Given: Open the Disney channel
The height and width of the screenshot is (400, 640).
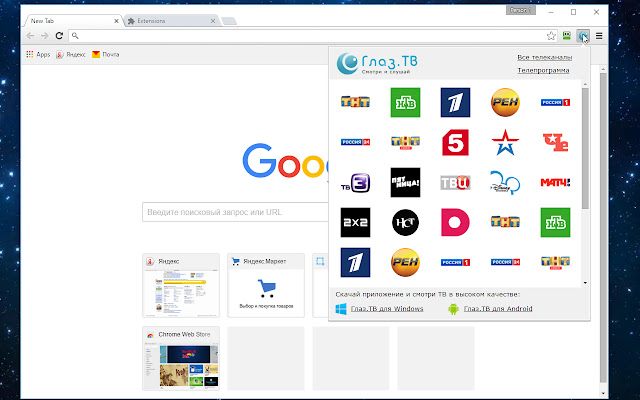Looking at the screenshot, I should click(x=505, y=182).
